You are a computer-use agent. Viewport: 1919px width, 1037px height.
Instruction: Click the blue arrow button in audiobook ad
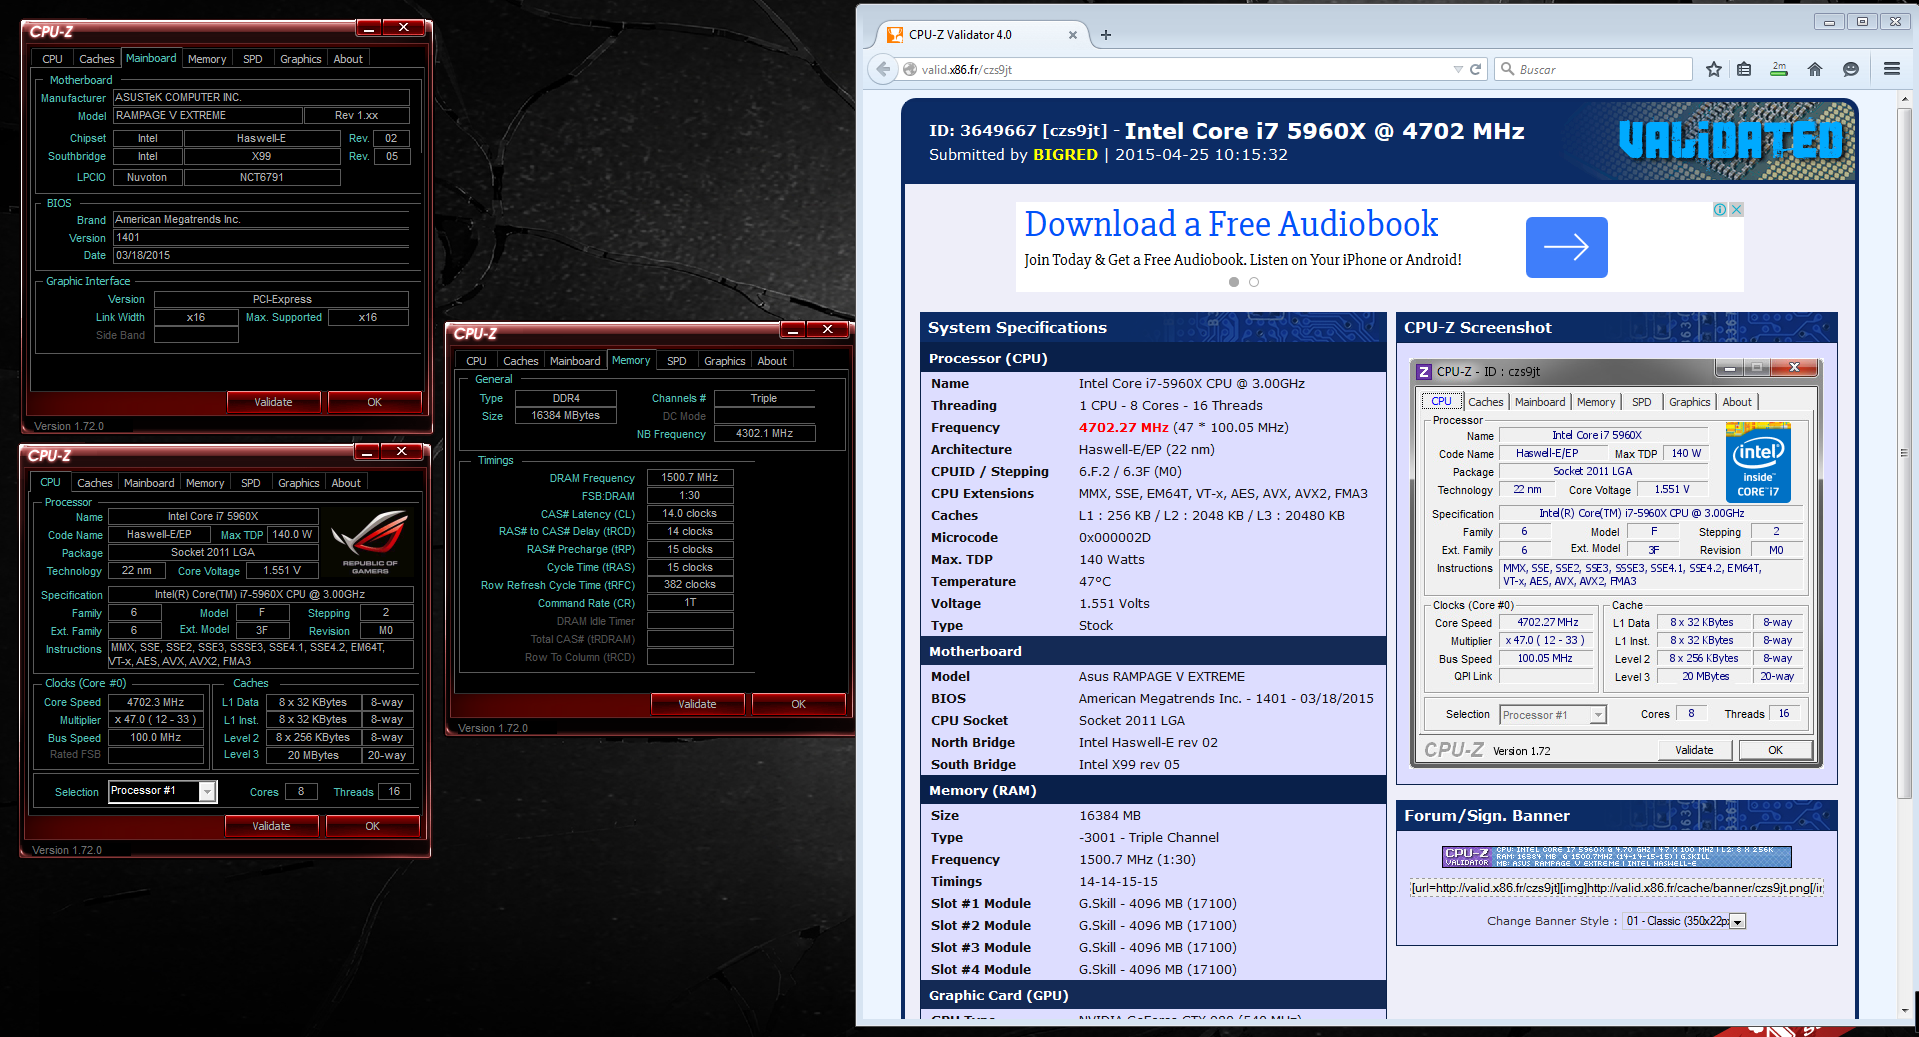[x=1566, y=247]
